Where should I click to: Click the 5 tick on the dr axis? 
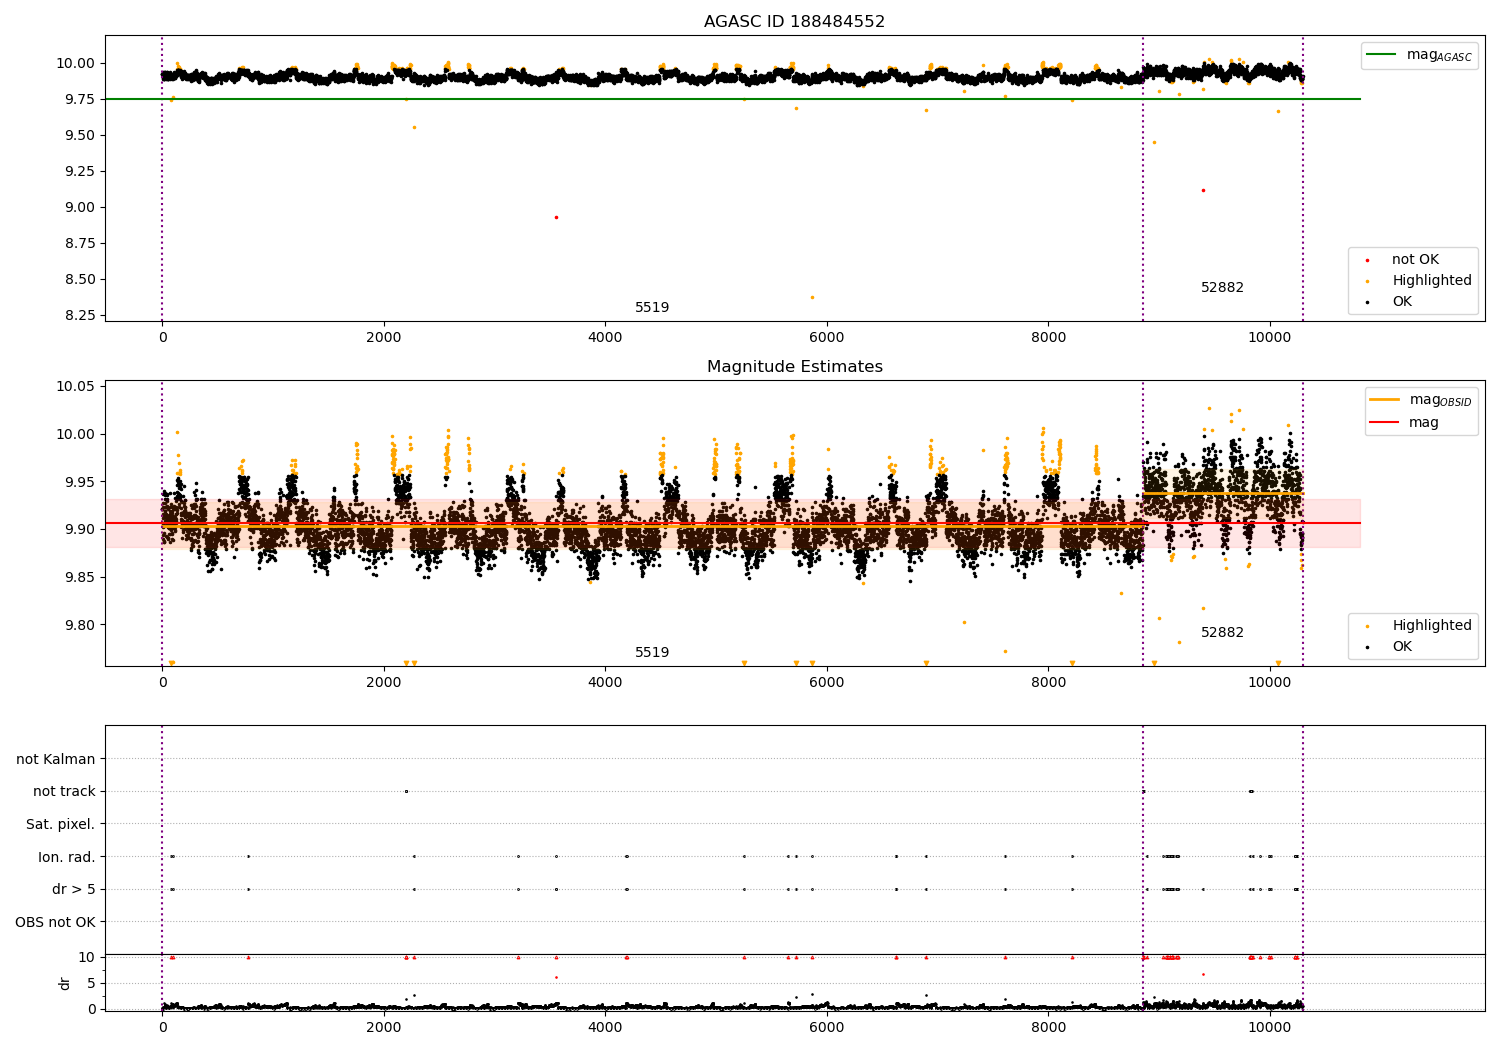91,983
